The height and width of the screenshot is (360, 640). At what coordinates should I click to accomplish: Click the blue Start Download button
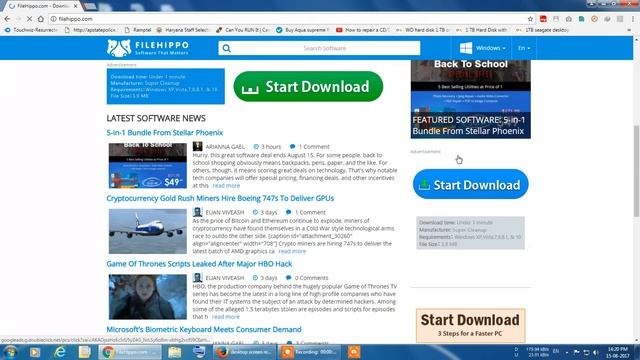pos(470,184)
